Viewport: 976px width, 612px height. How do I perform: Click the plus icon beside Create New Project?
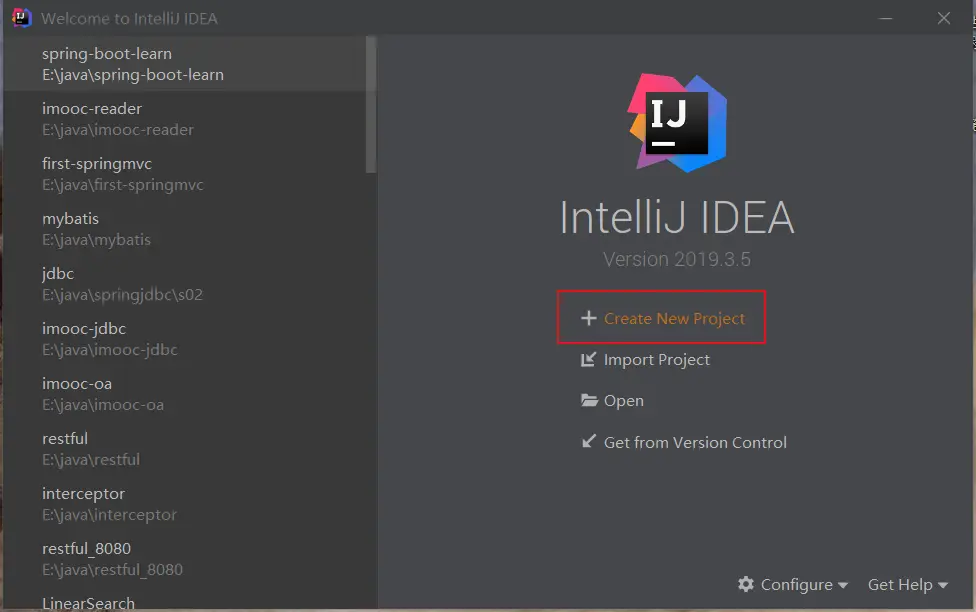(x=589, y=318)
